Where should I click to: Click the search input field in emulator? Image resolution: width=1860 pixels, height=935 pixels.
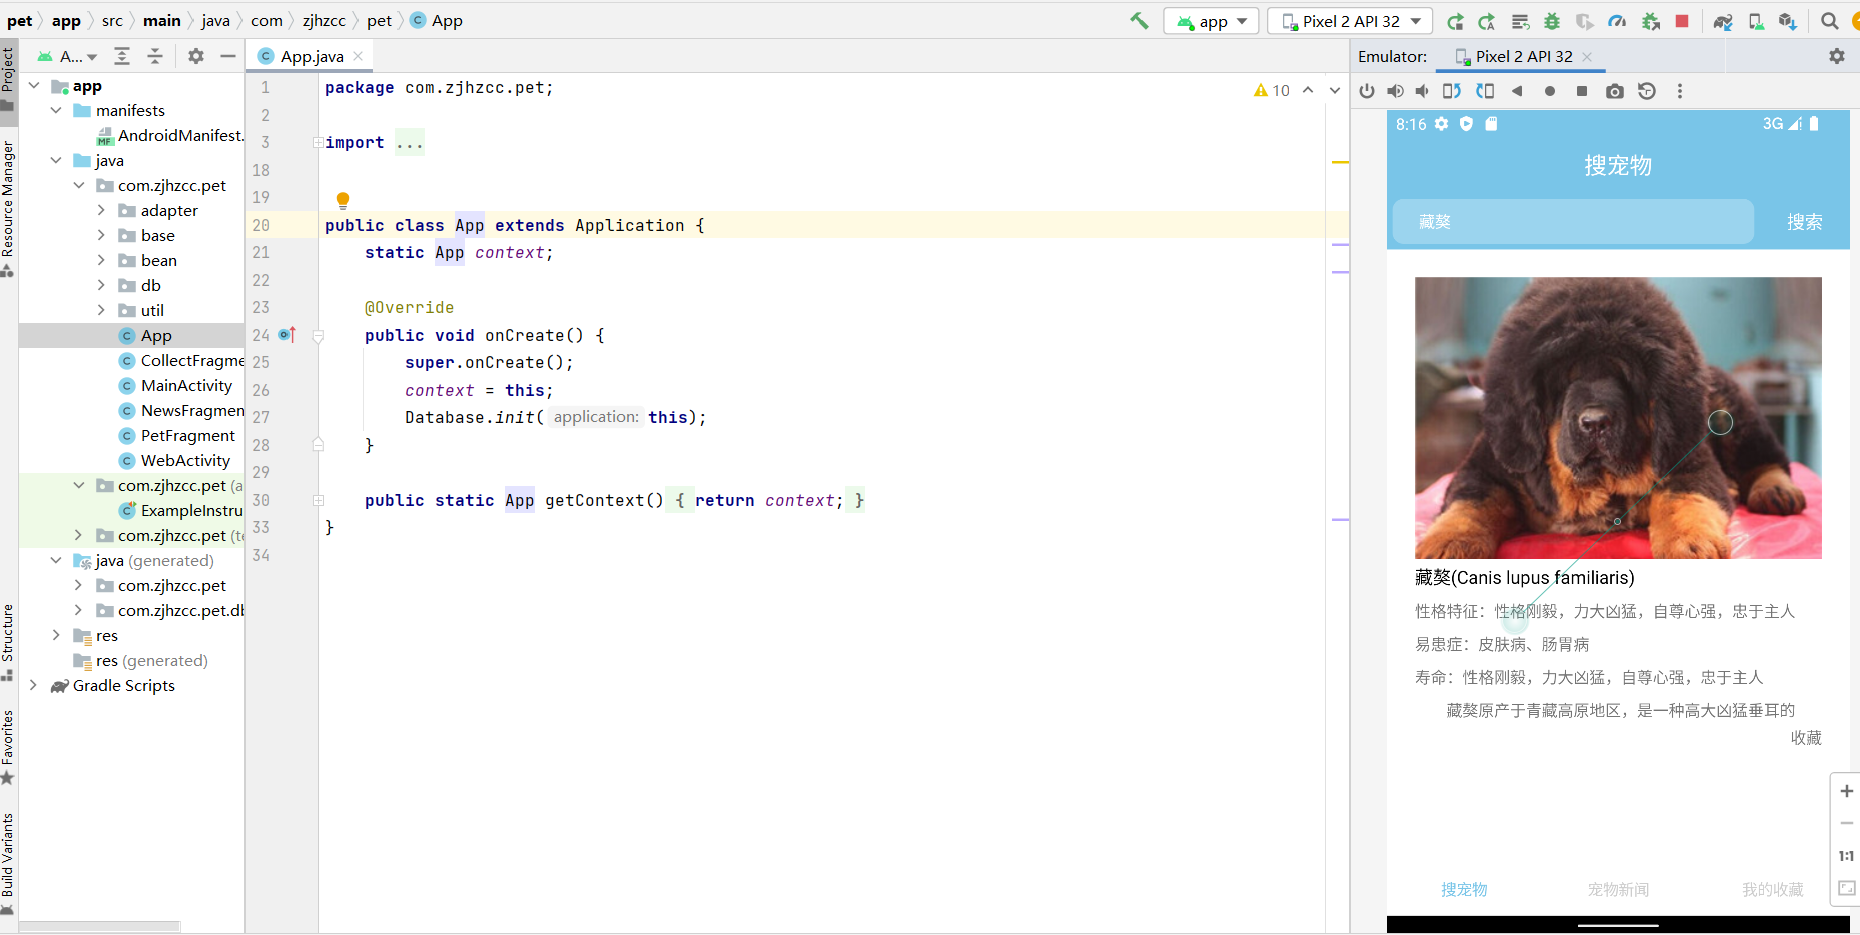click(x=1573, y=221)
